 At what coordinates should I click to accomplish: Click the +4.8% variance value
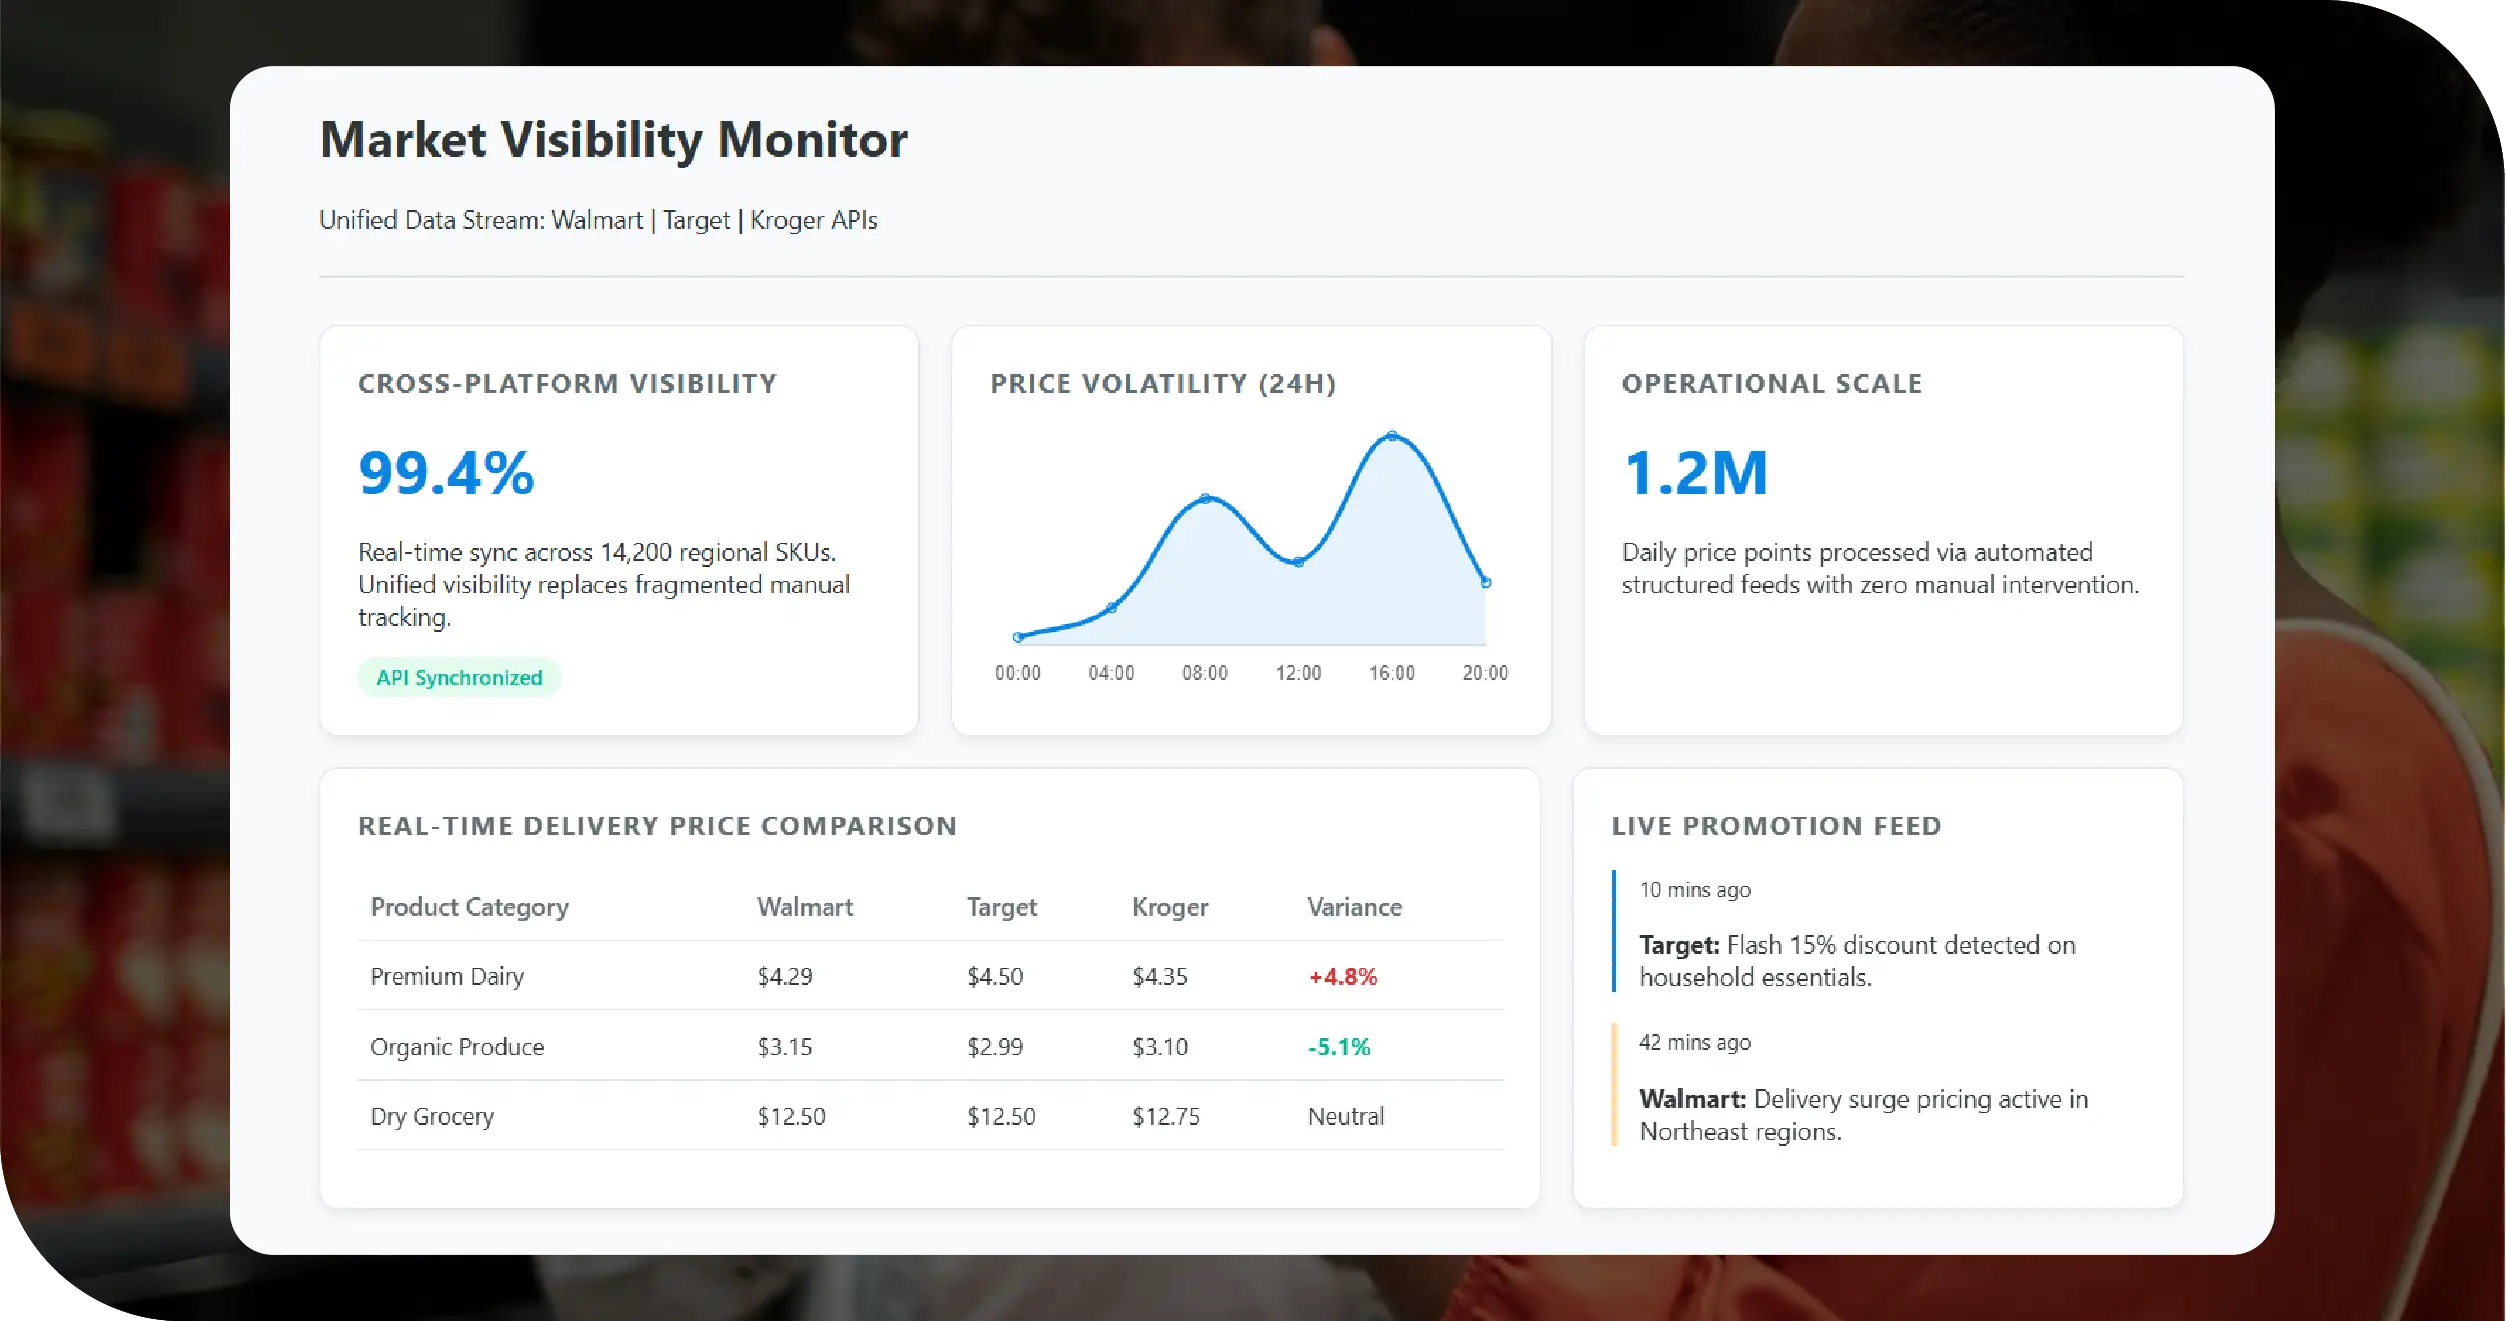(1343, 977)
